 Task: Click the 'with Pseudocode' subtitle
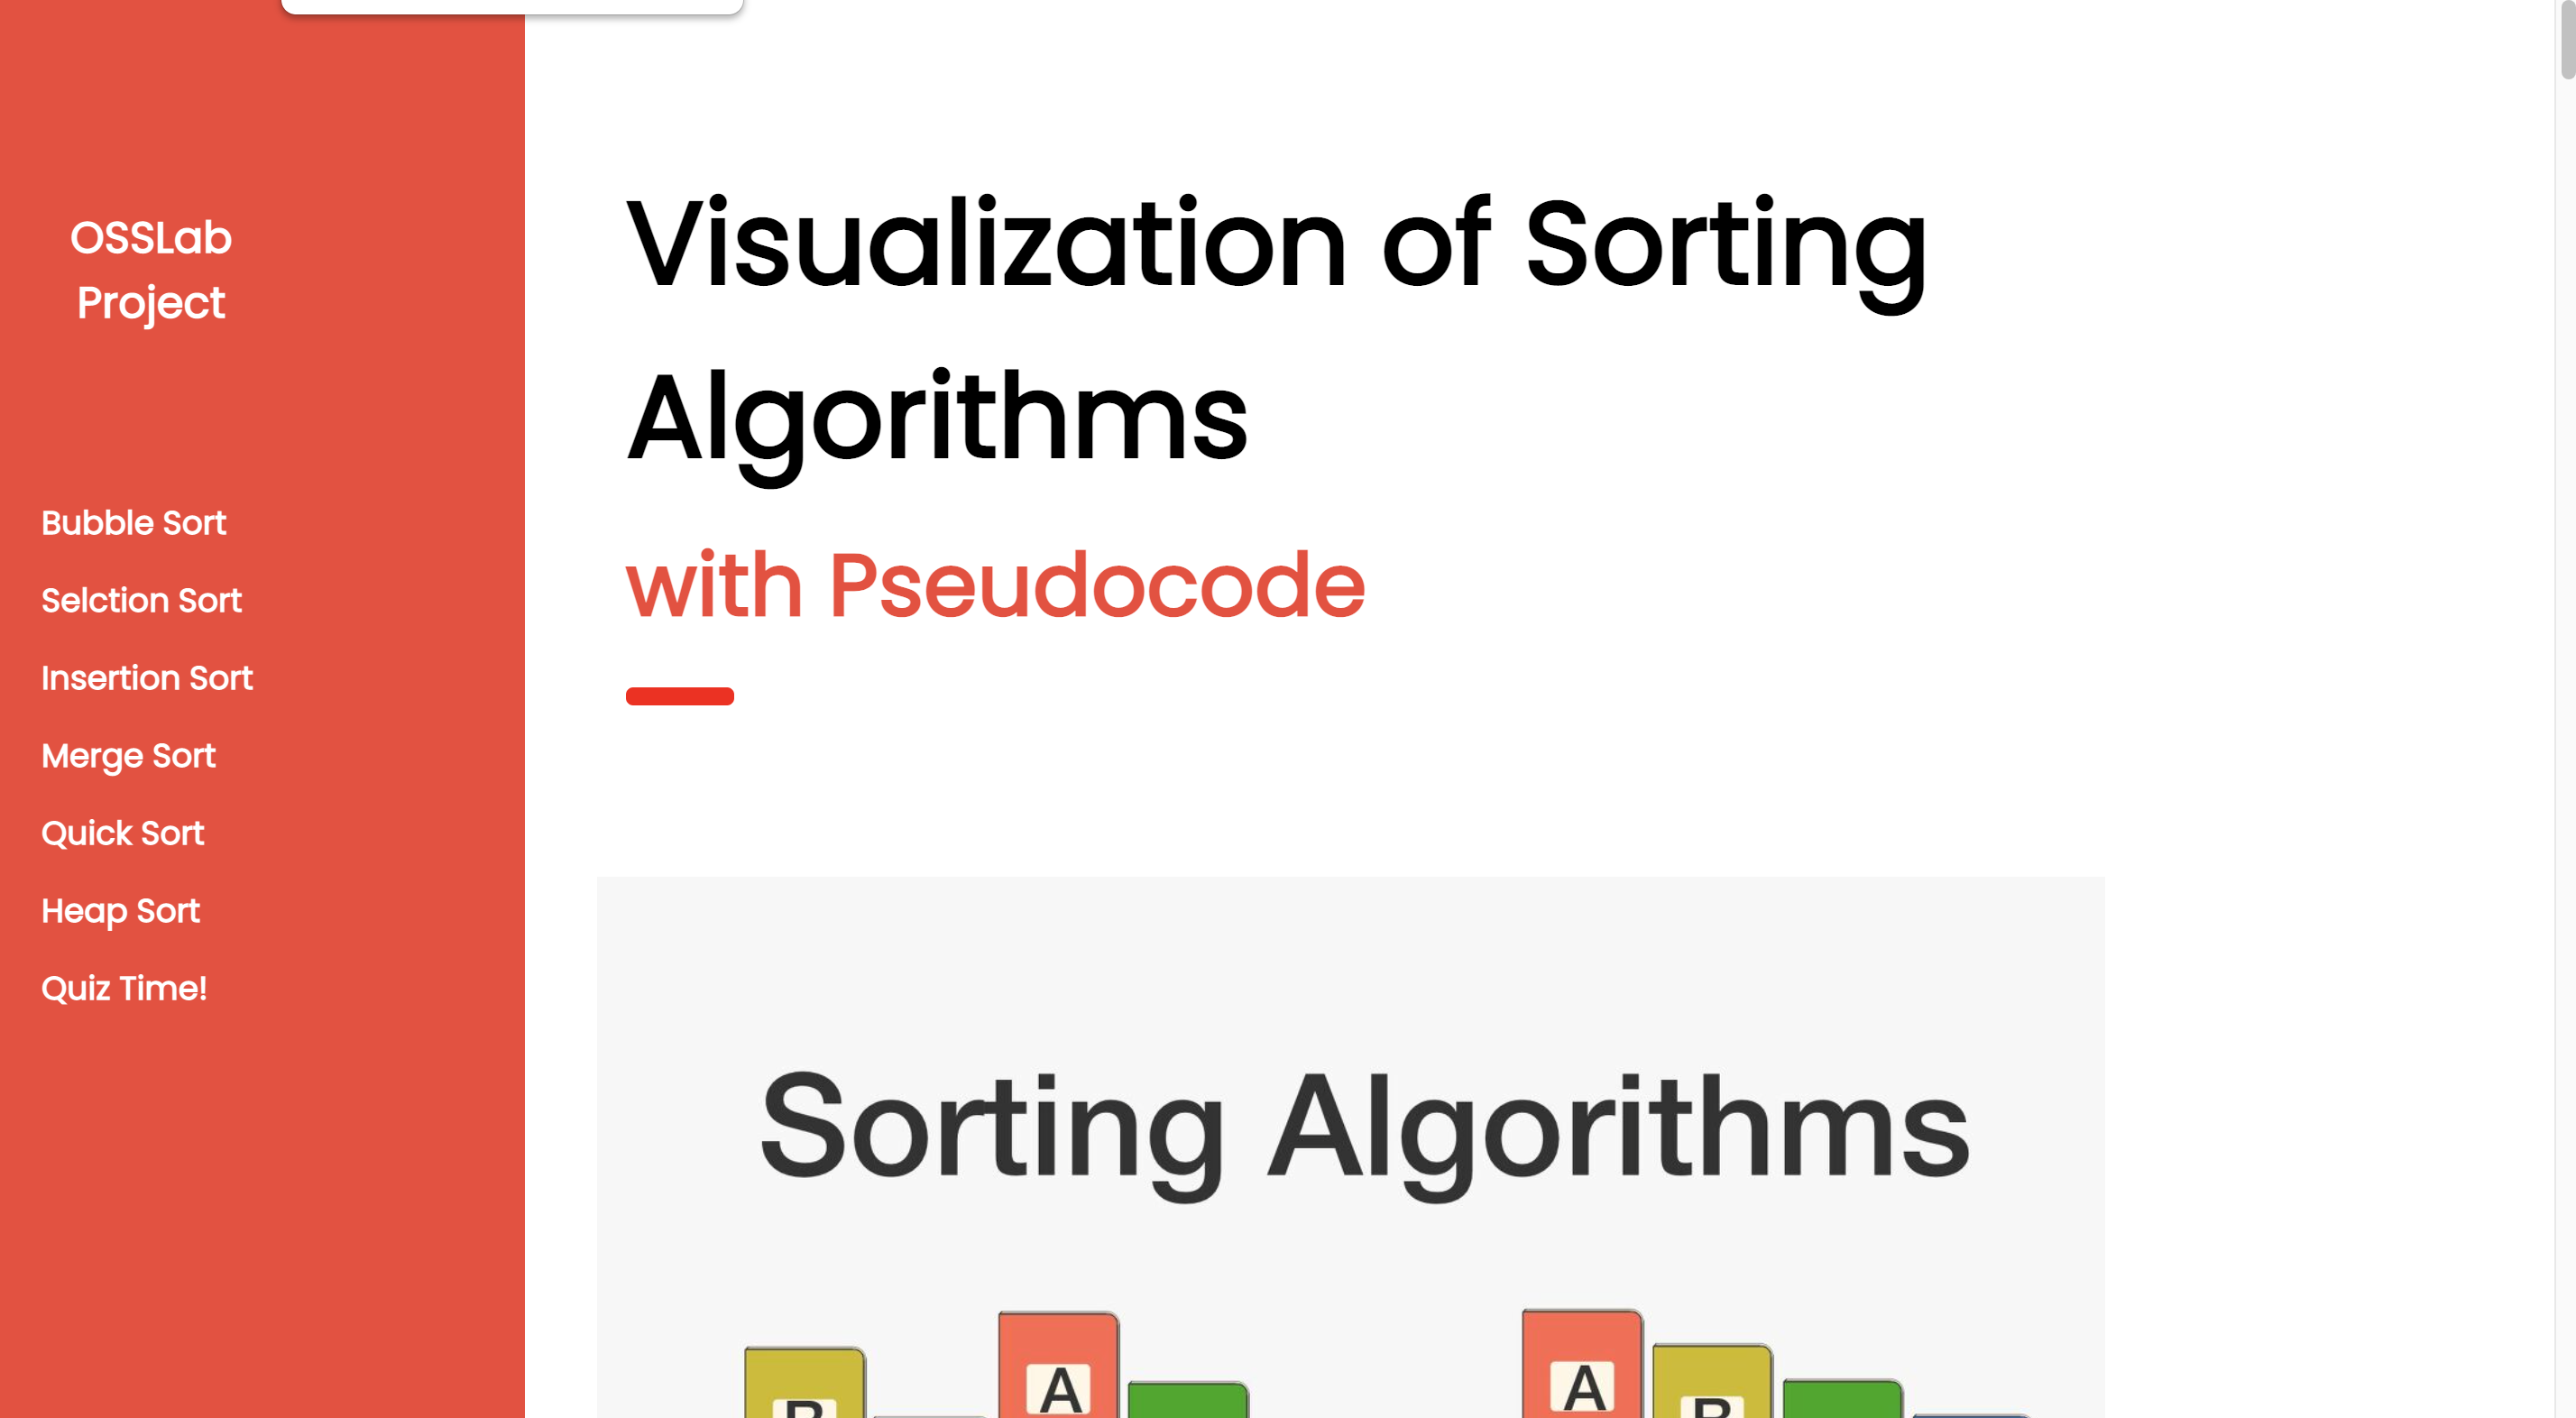pos(995,586)
